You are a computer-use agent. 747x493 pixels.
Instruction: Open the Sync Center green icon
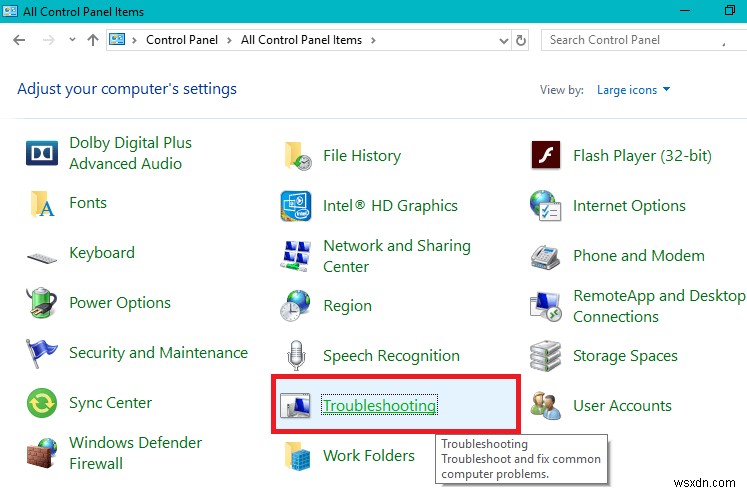click(42, 403)
